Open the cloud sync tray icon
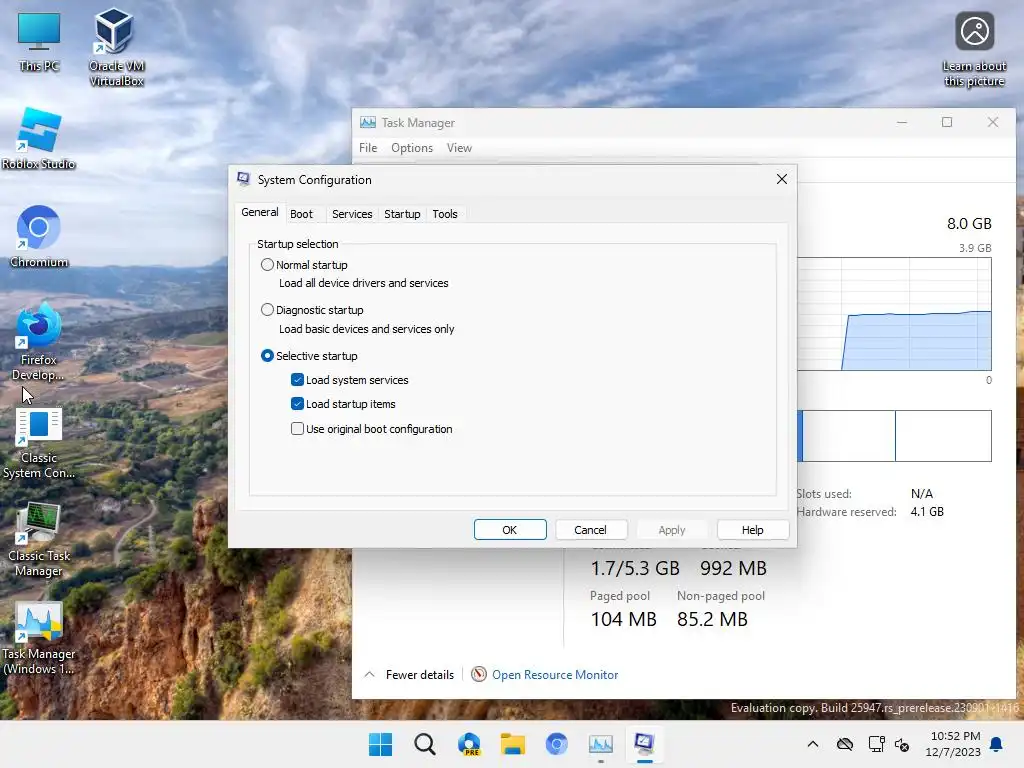The width and height of the screenshot is (1024, 768). tap(844, 744)
